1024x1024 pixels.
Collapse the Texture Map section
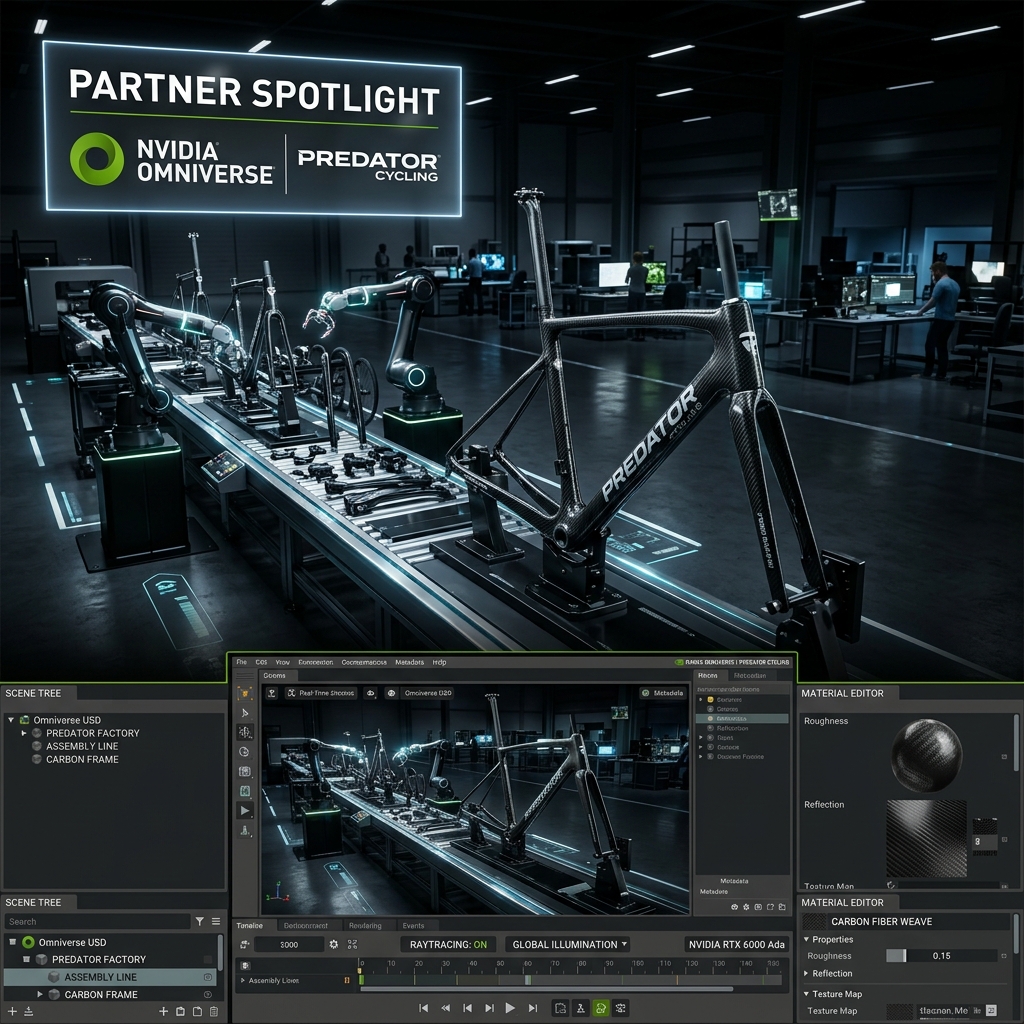pyautogui.click(x=806, y=994)
